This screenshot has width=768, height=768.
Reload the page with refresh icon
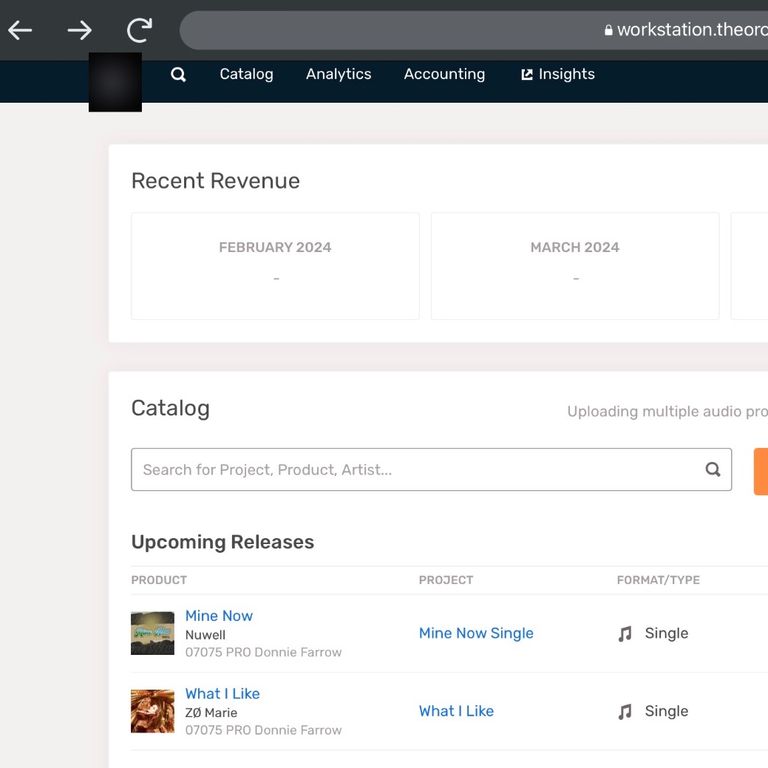coord(140,30)
